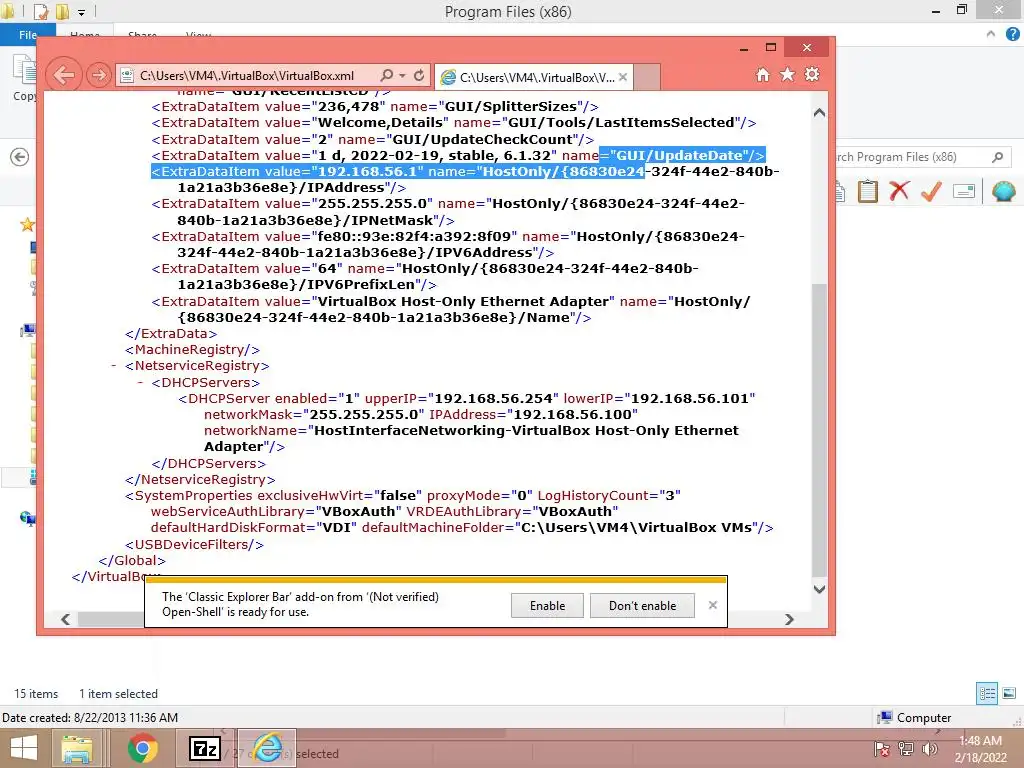Open the File tab in Explorer
The image size is (1024, 768).
tap(27, 35)
